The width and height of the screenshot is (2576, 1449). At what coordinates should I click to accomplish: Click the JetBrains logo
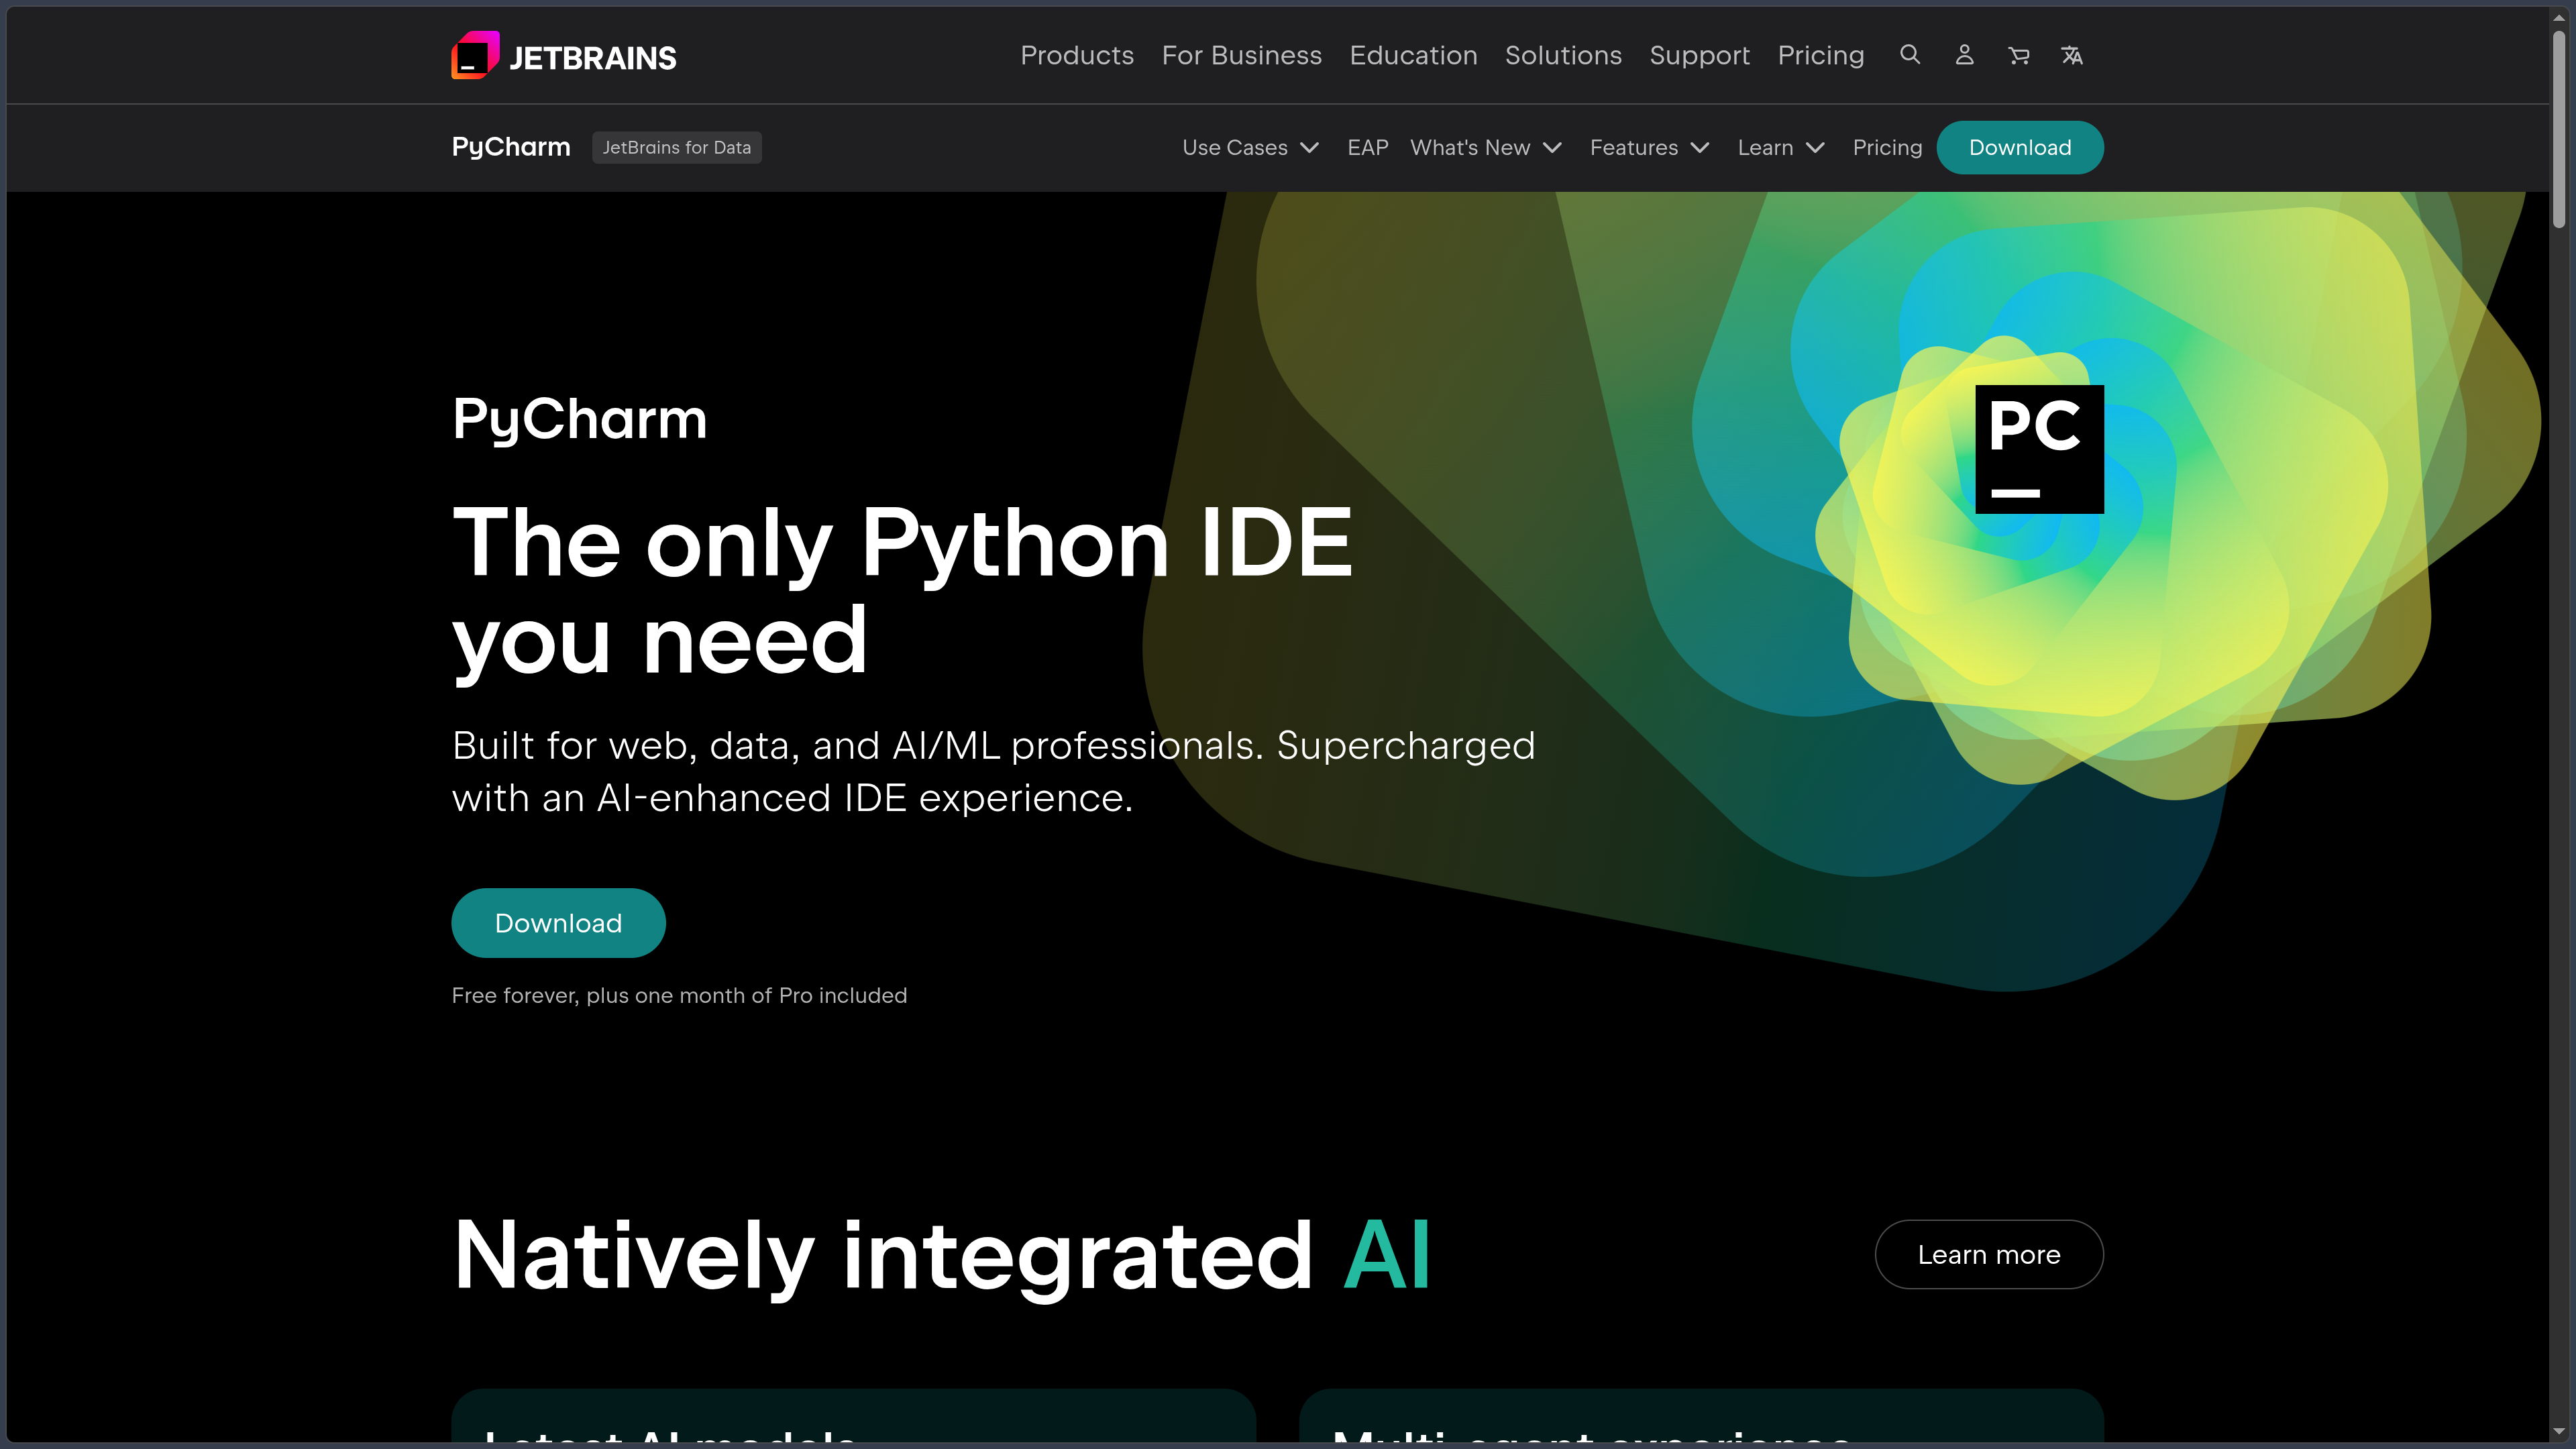coord(564,56)
